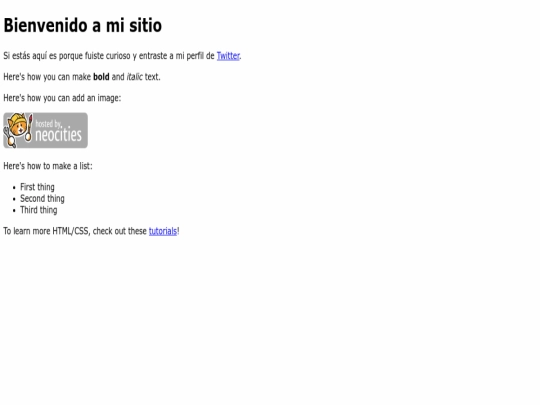Click the cat mascot in the Neocities badge
Screen dimensions: 540x405
pyautogui.click(x=17, y=130)
